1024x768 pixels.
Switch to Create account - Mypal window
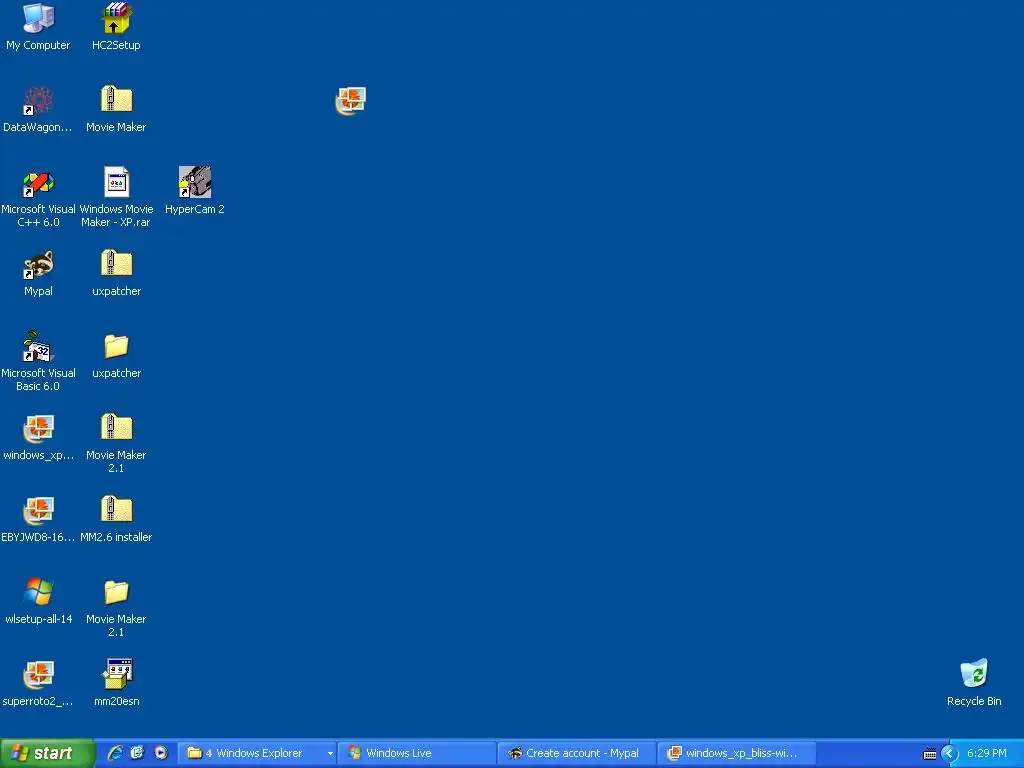tap(577, 753)
